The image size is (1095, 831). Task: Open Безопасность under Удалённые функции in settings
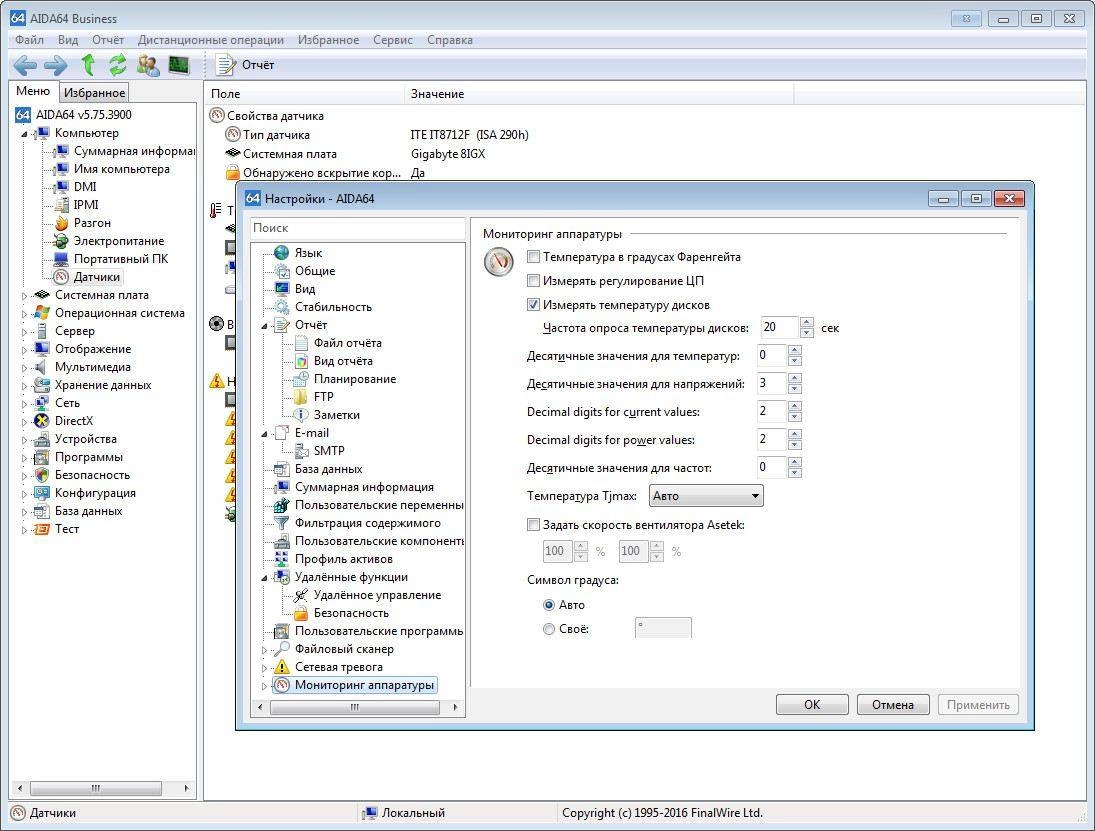[351, 613]
